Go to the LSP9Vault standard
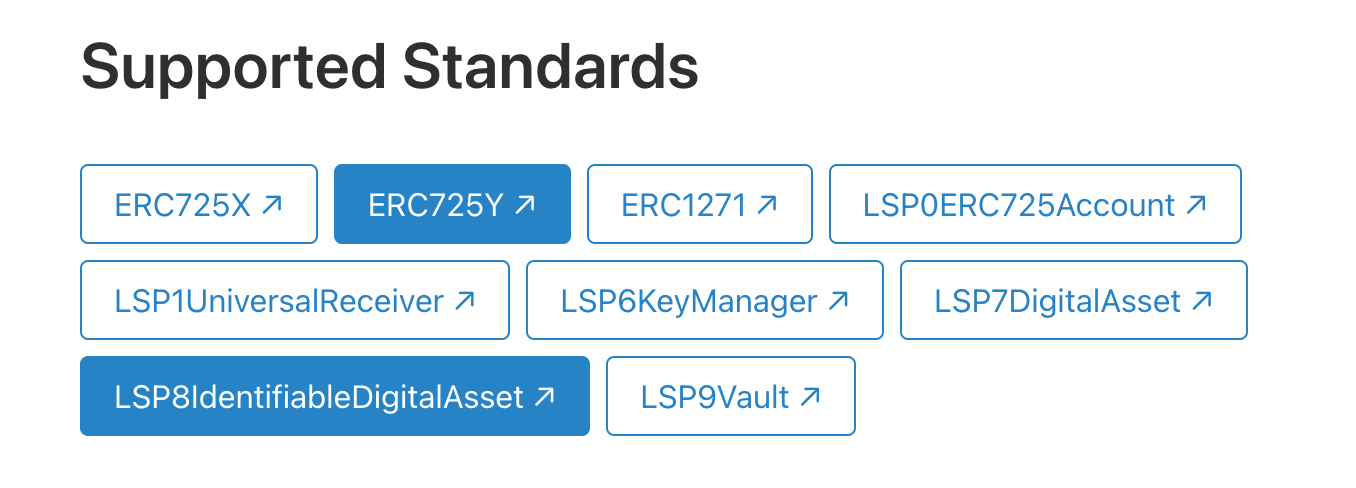The height and width of the screenshot is (488, 1356). 715,397
